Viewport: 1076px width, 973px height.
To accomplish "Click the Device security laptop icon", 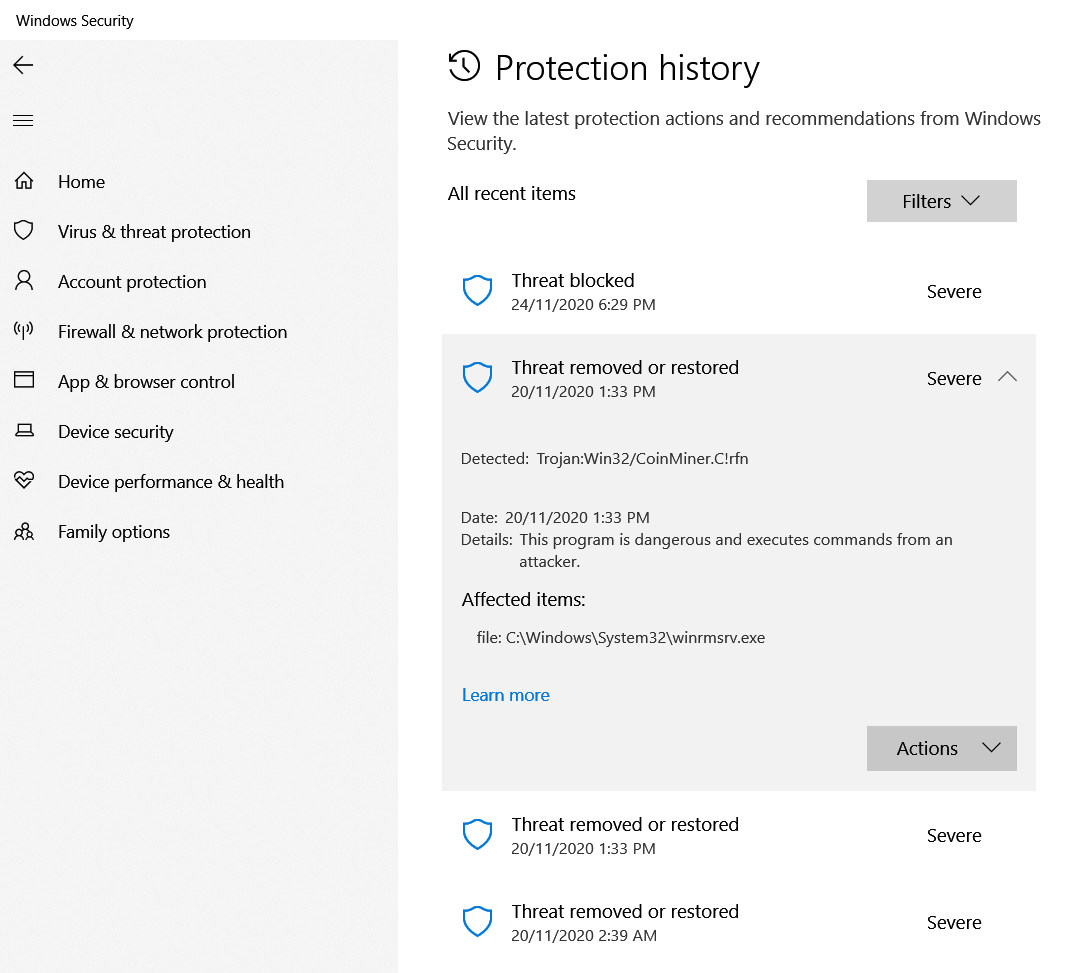I will pyautogui.click(x=24, y=430).
